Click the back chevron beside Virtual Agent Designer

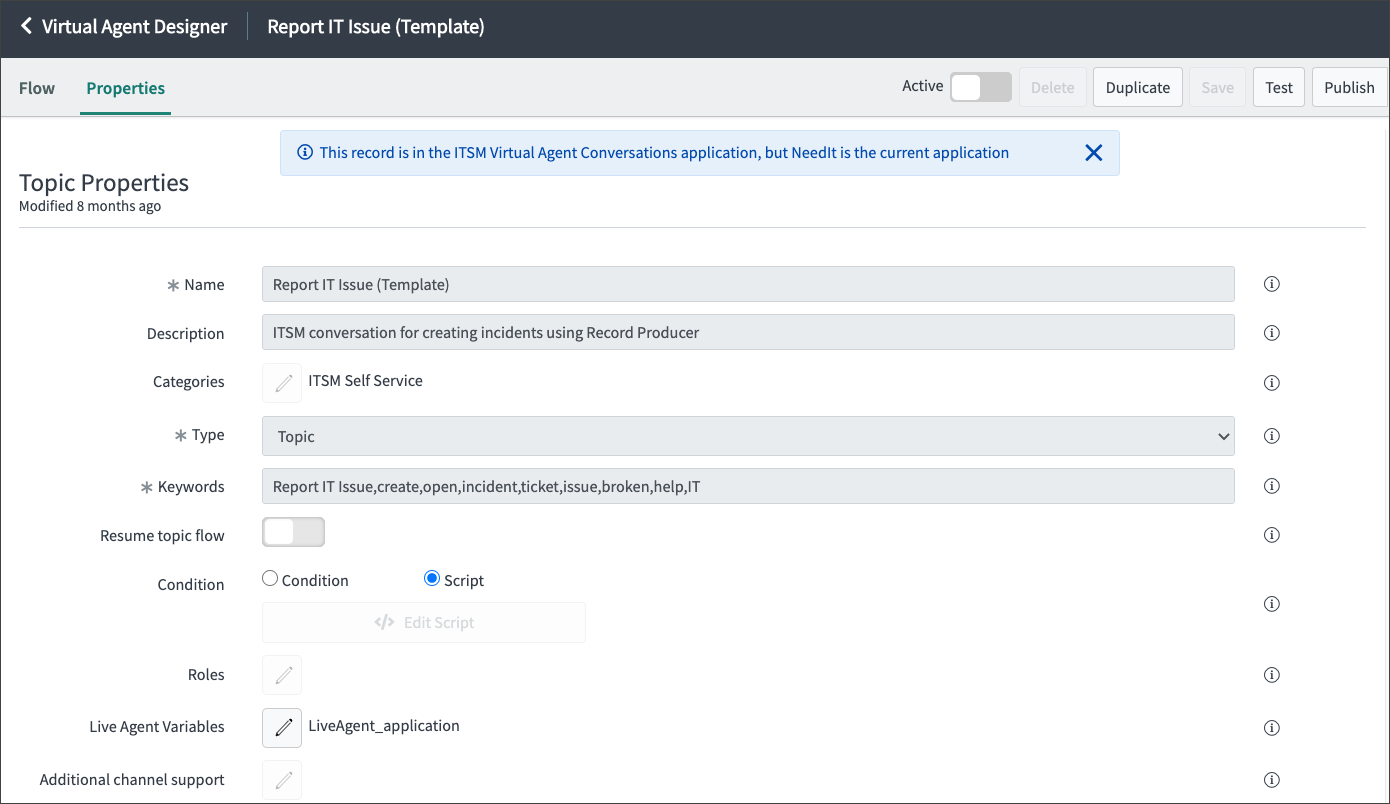25,27
